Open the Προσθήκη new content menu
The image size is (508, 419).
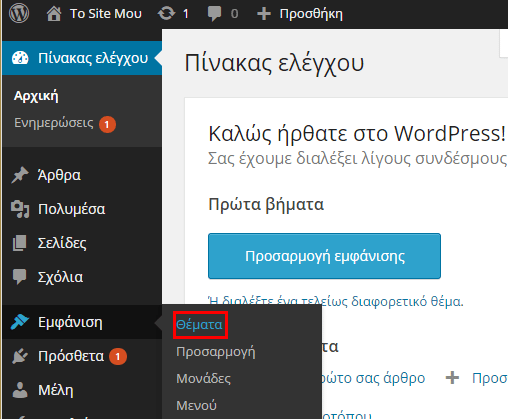(311, 14)
